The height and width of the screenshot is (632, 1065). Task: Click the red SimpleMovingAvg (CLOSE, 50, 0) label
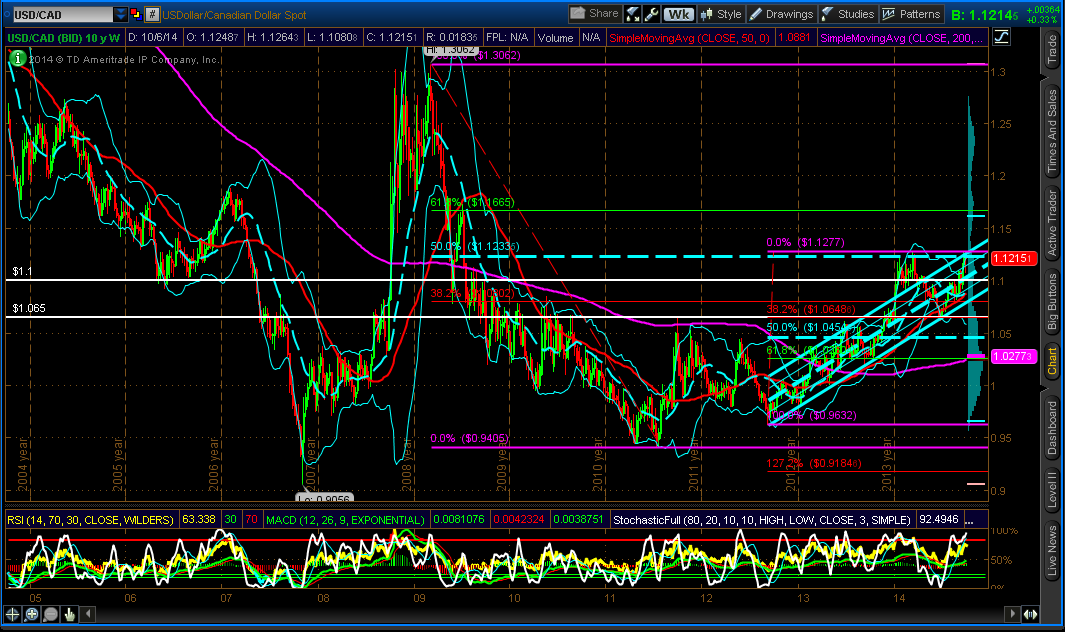[x=689, y=38]
